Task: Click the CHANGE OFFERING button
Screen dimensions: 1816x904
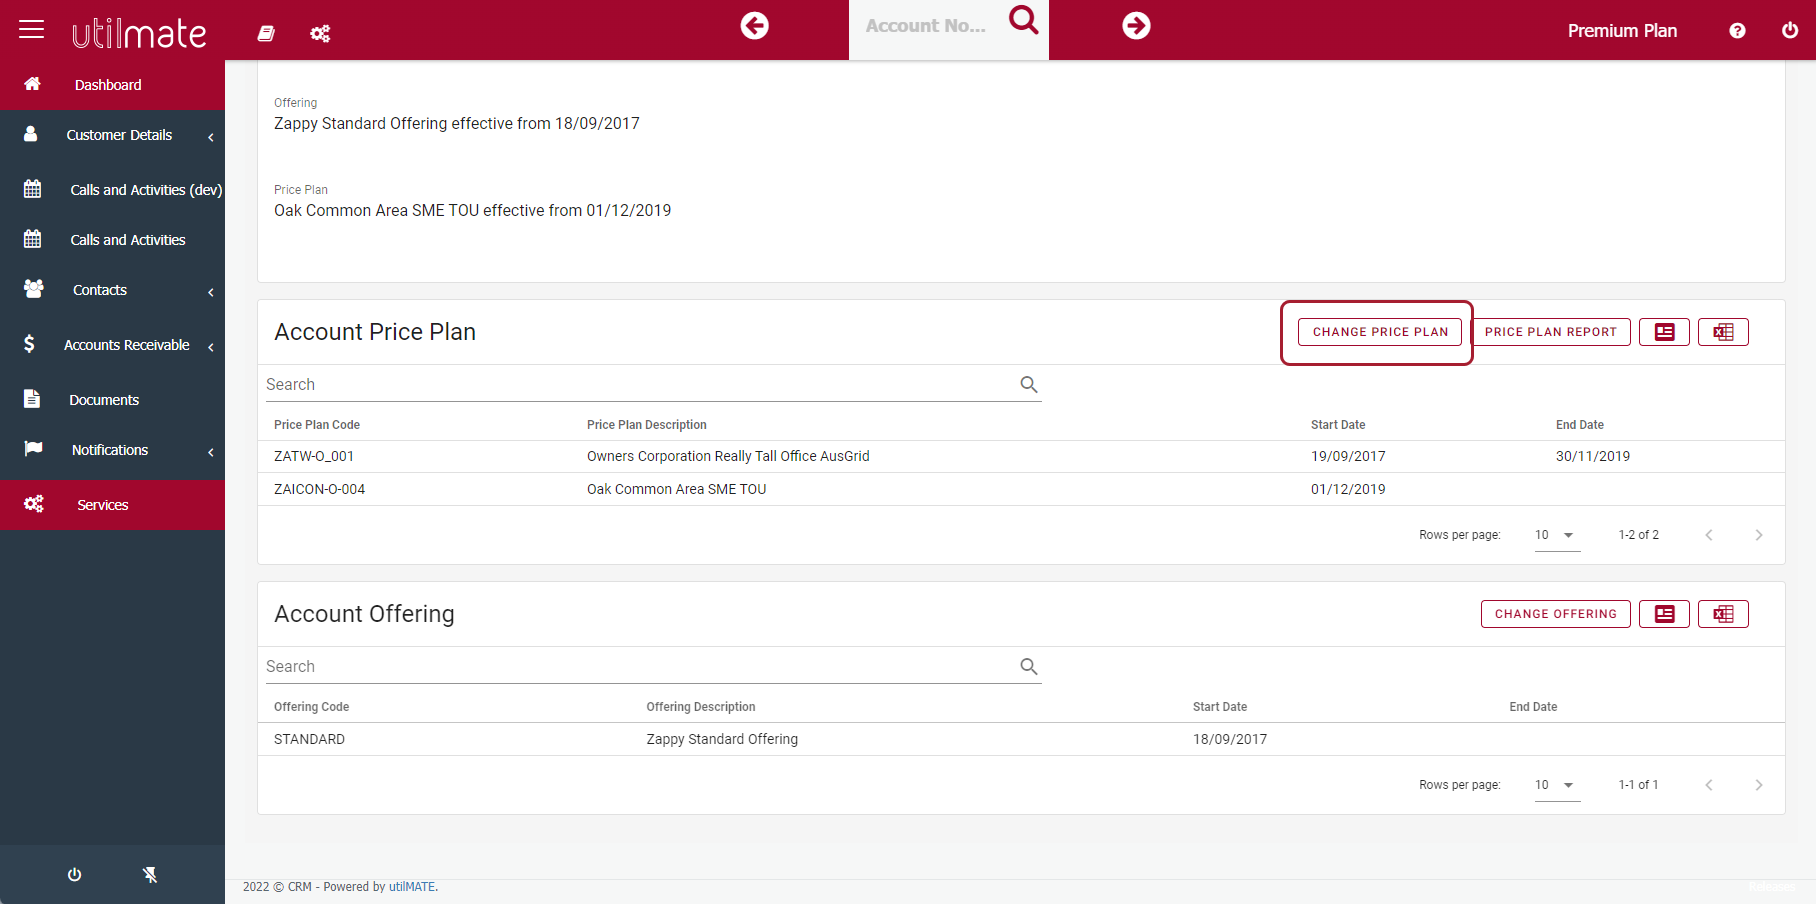Action: pos(1556,614)
